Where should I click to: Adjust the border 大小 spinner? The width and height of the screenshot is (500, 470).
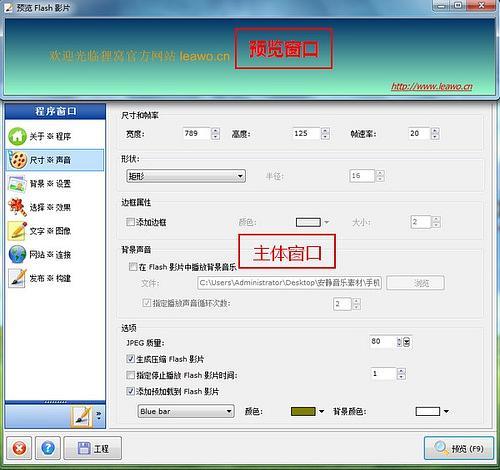pos(436,222)
